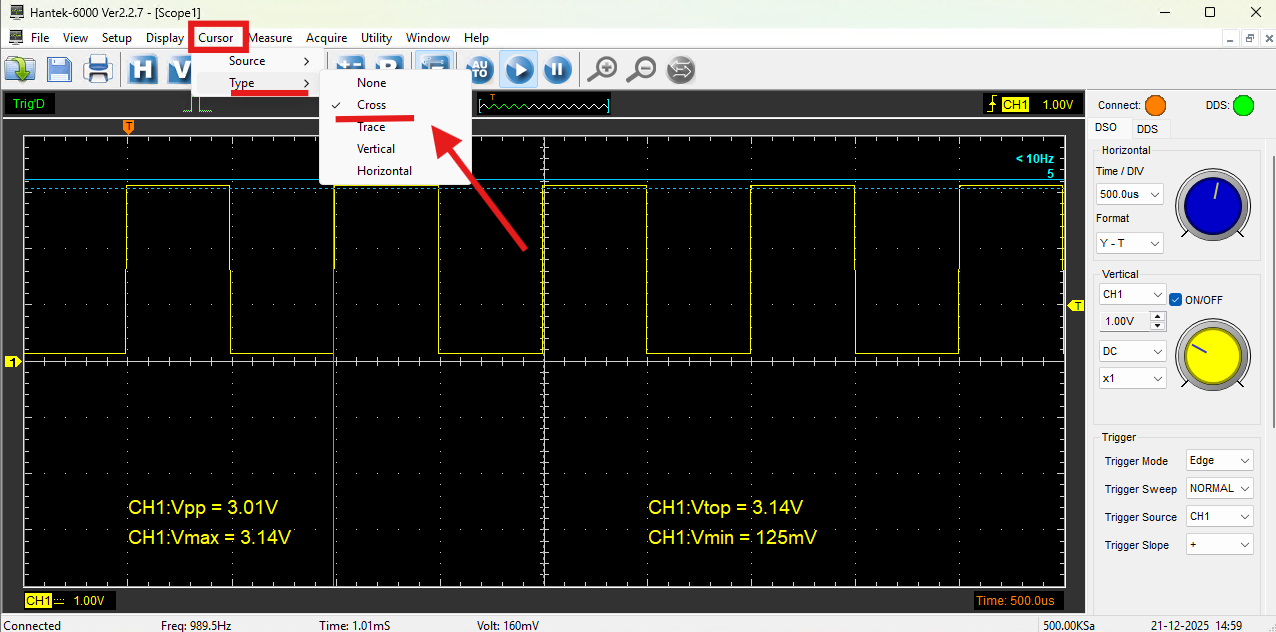Viewport: 1276px width, 632px height.
Task: Increase the 1.00V volts/div stepper
Action: pyautogui.click(x=1158, y=317)
